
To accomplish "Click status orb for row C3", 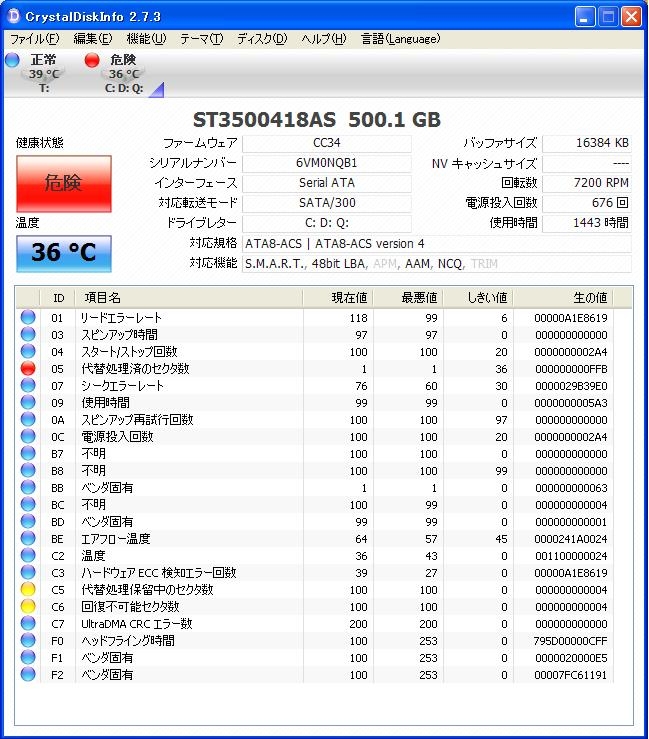I will click(28, 572).
